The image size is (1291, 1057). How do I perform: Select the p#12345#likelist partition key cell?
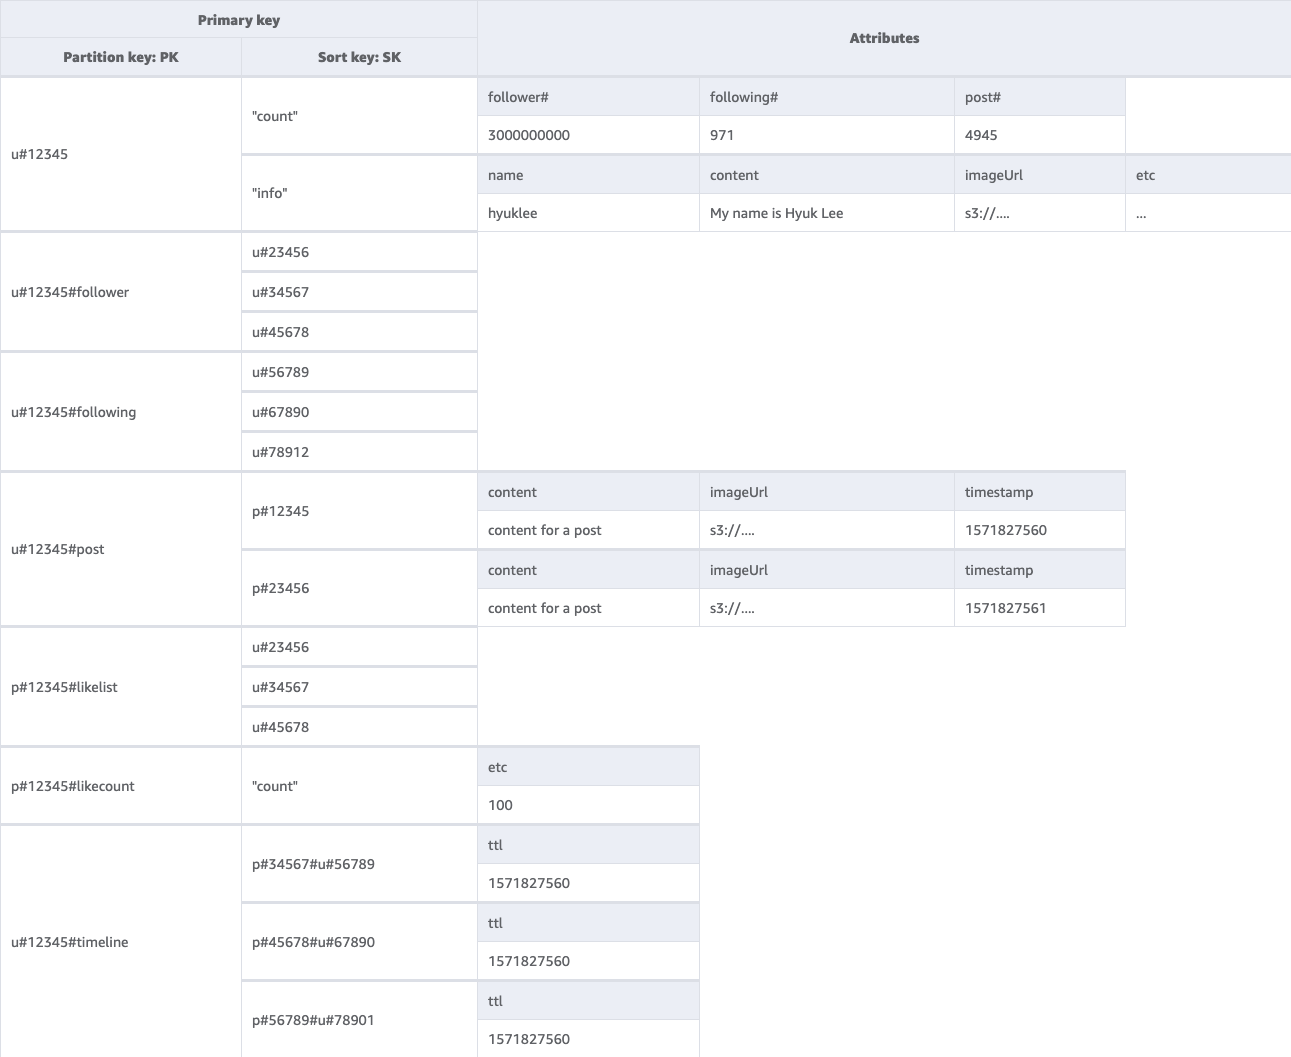point(63,687)
